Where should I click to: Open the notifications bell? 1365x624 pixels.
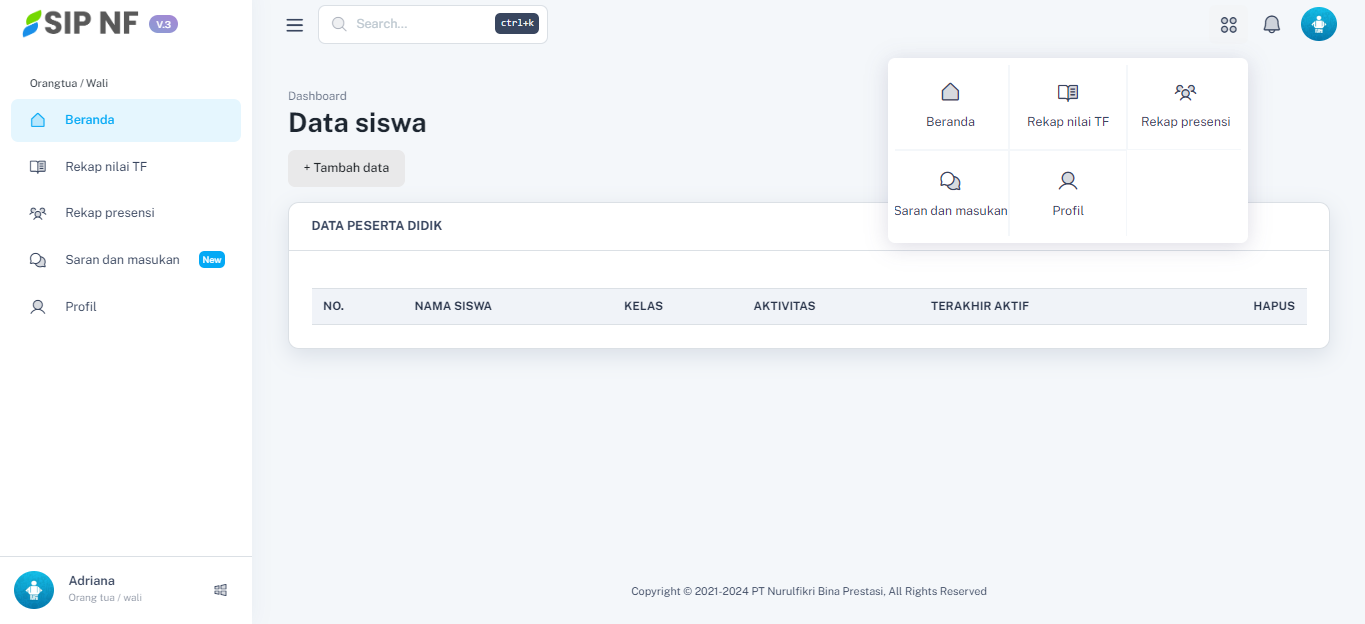pos(1272,24)
